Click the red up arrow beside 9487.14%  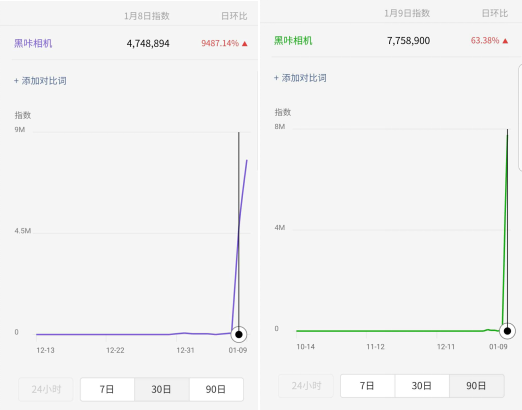point(245,43)
